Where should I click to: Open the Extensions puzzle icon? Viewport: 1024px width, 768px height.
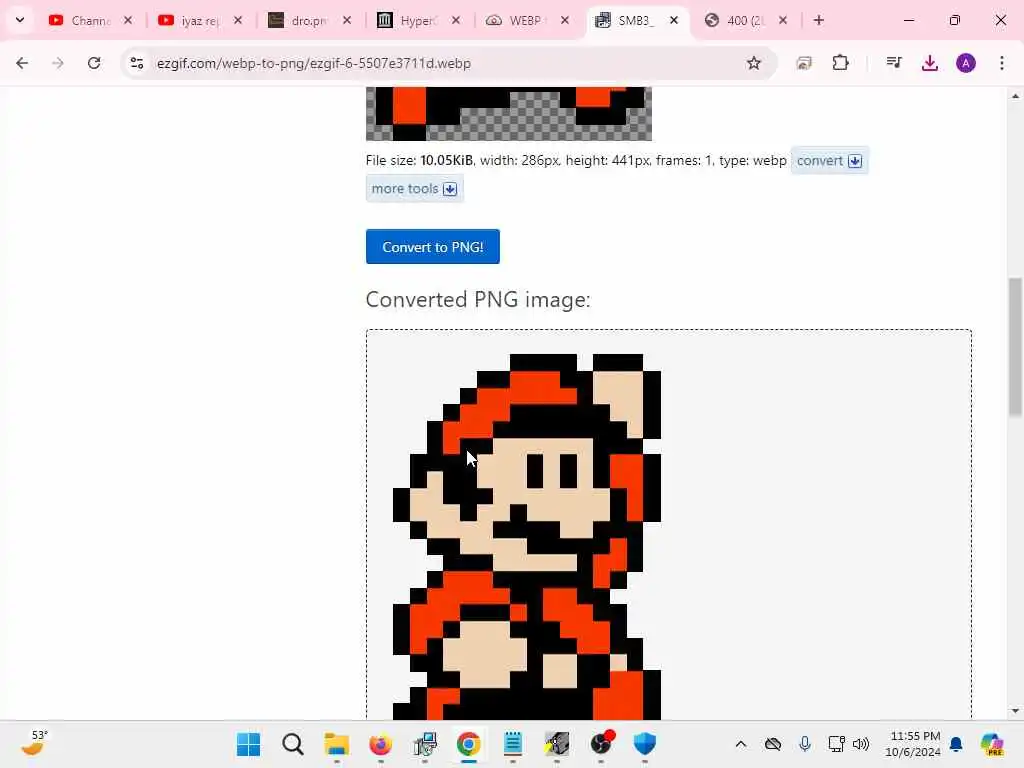coord(840,63)
